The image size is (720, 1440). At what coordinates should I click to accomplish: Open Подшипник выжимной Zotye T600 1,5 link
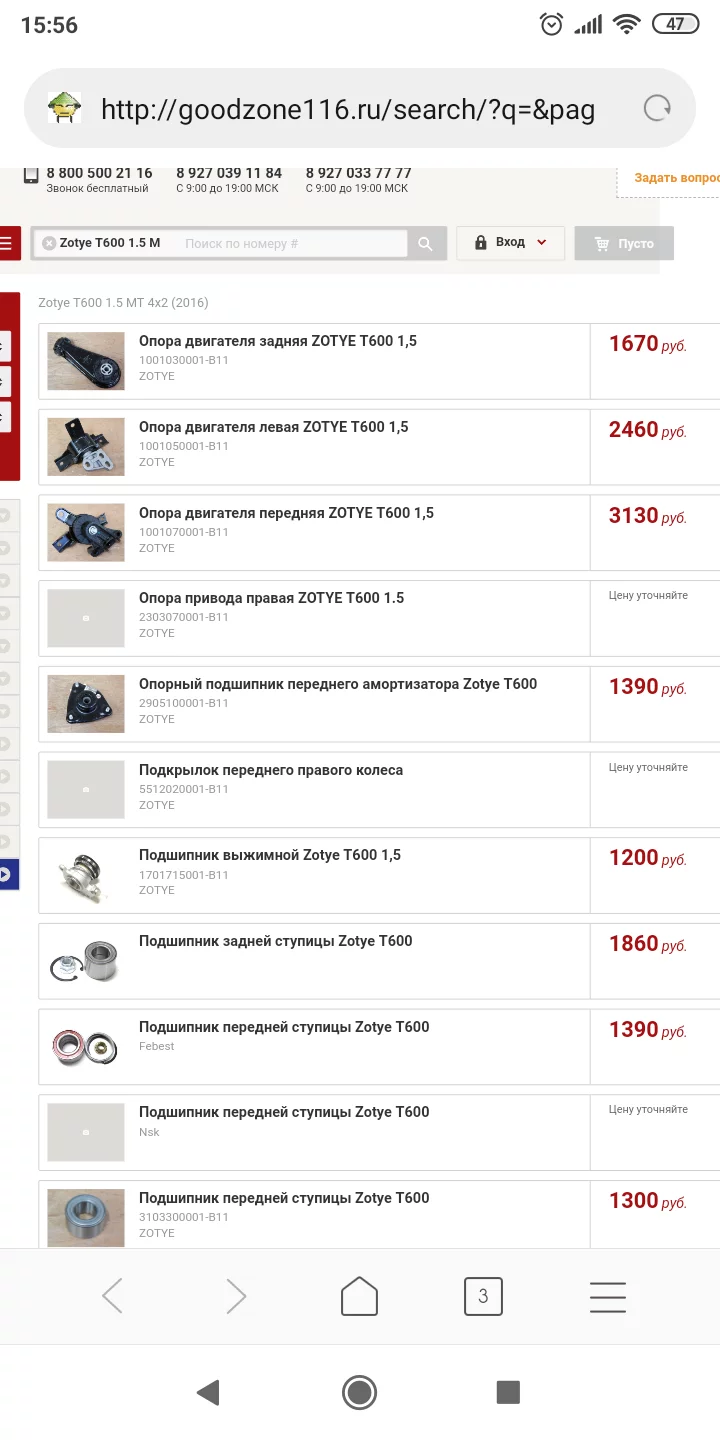tap(270, 855)
